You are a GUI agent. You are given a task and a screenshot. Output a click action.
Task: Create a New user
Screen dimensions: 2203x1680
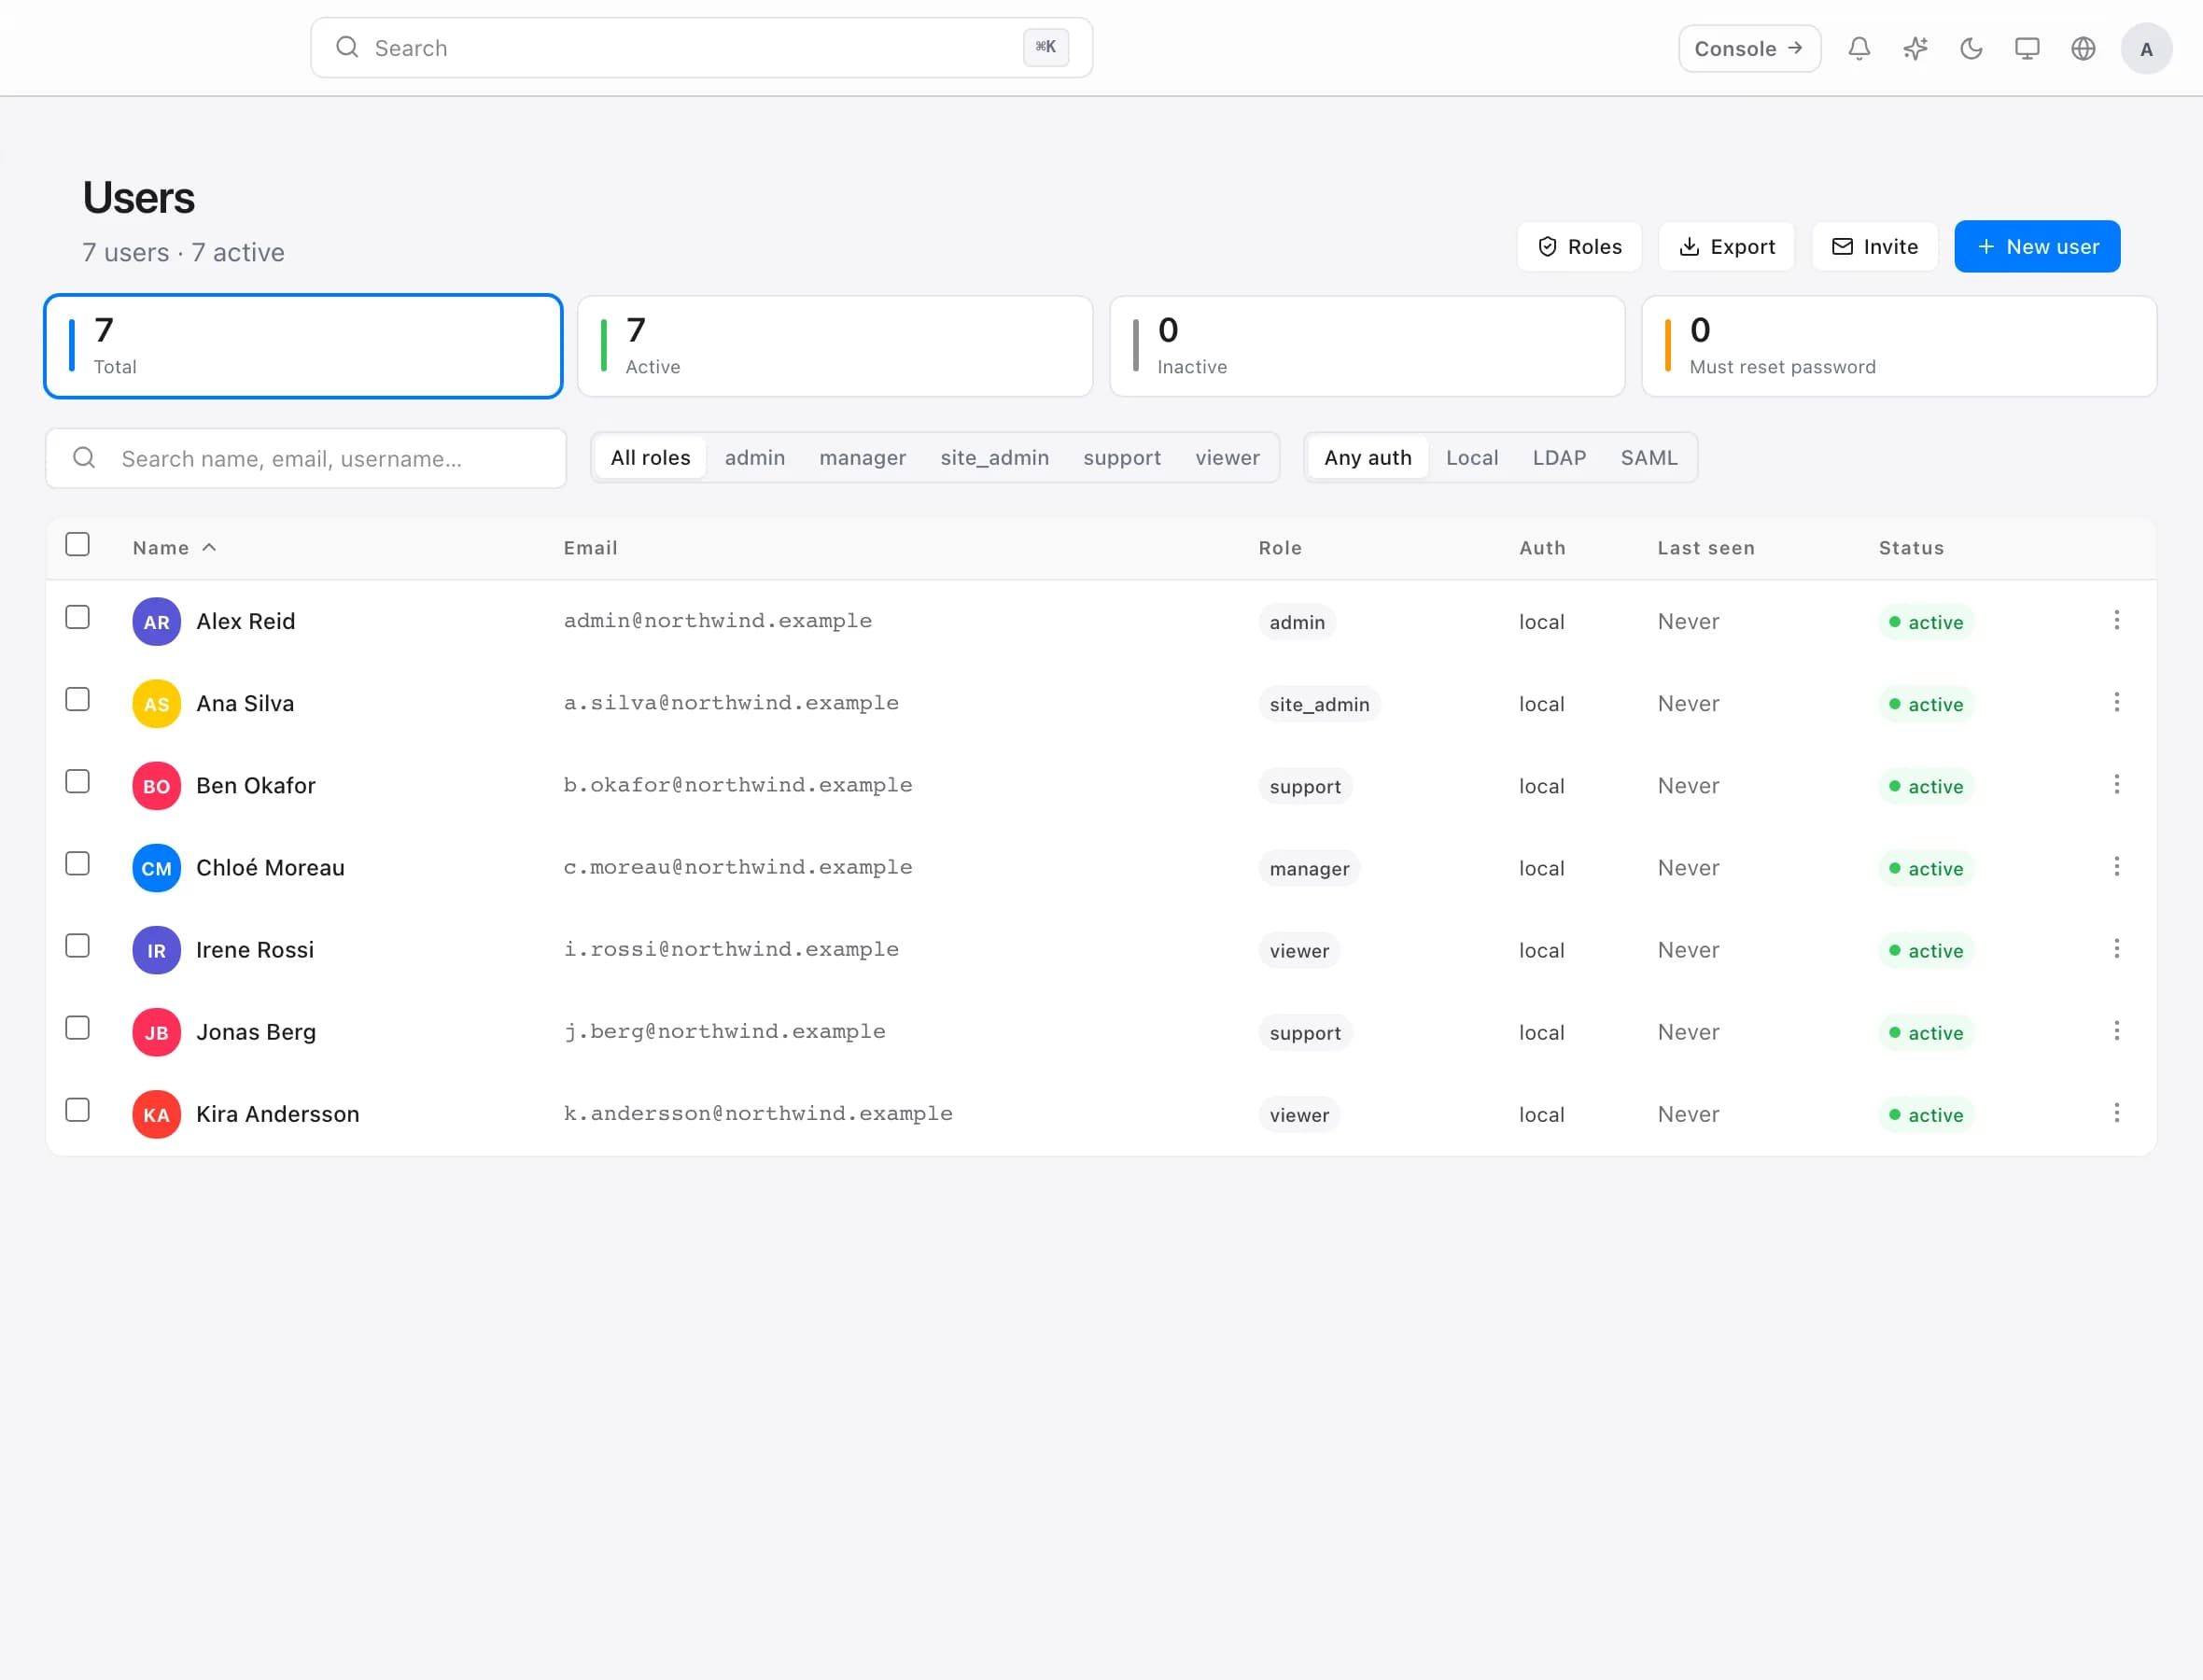(2037, 246)
